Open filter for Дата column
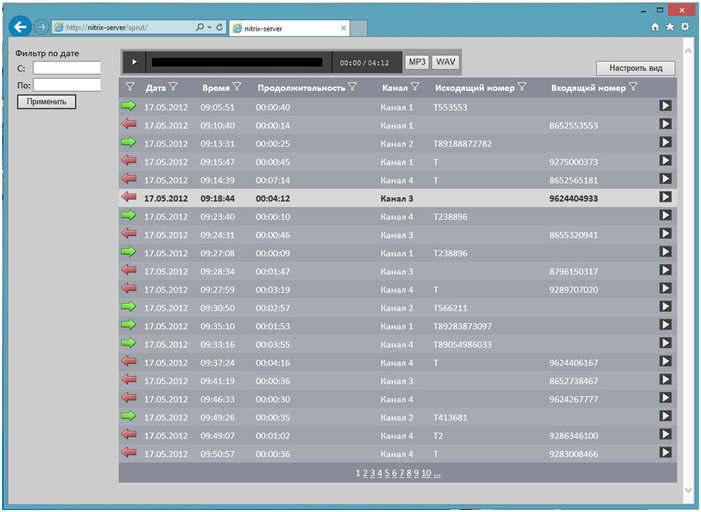The height and width of the screenshot is (512, 701). pos(173,87)
